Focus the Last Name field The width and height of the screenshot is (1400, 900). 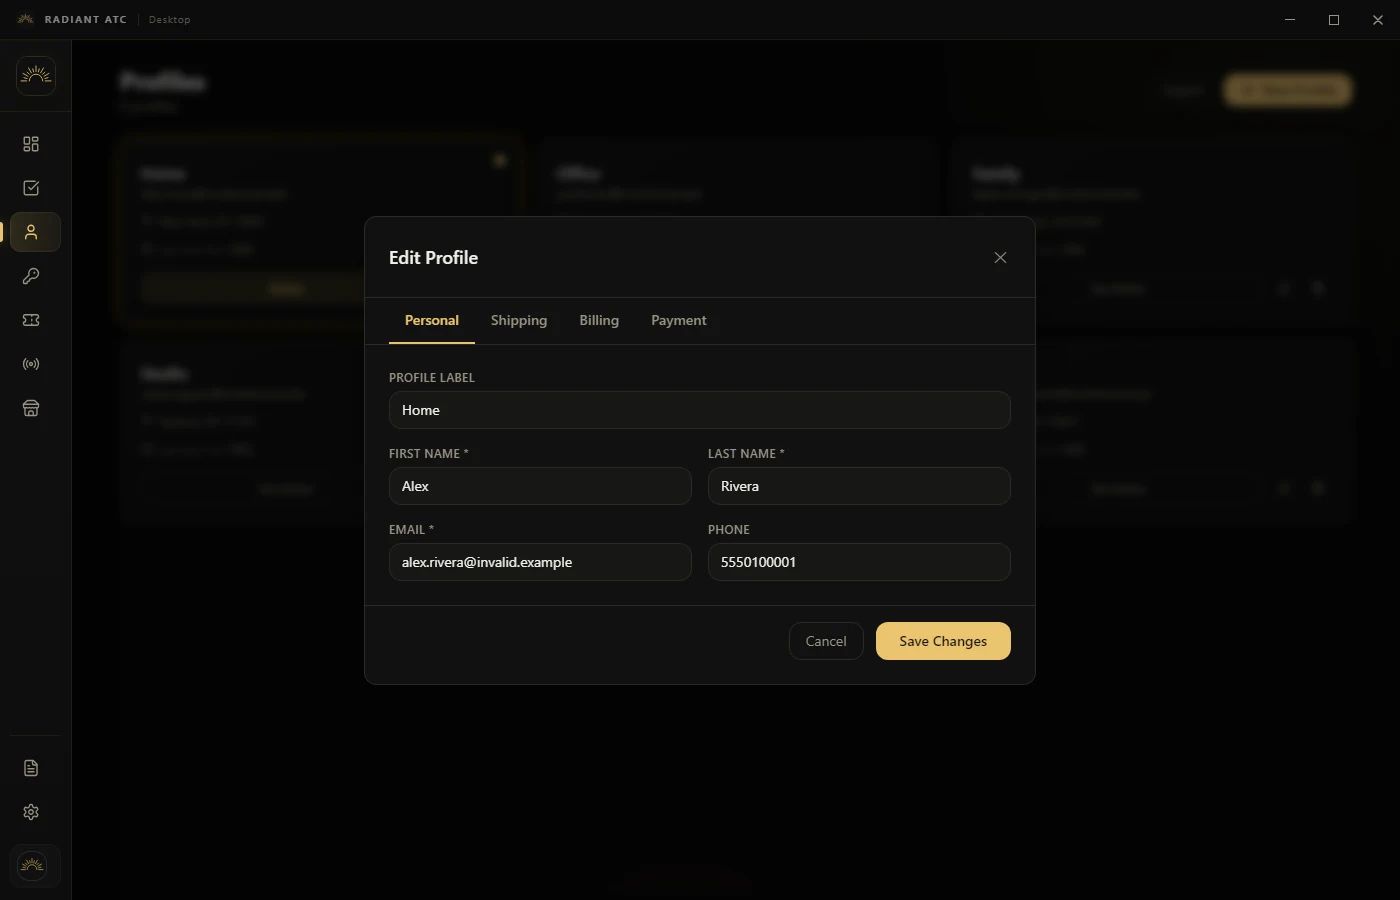pos(859,486)
